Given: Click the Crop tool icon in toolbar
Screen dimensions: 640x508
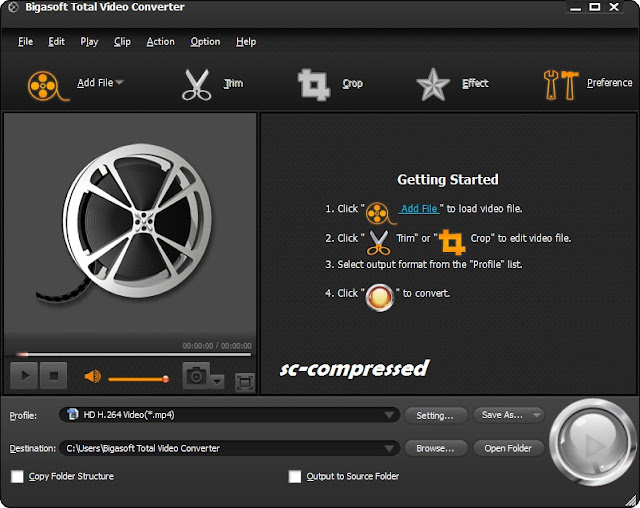Looking at the screenshot, I should click(x=313, y=85).
